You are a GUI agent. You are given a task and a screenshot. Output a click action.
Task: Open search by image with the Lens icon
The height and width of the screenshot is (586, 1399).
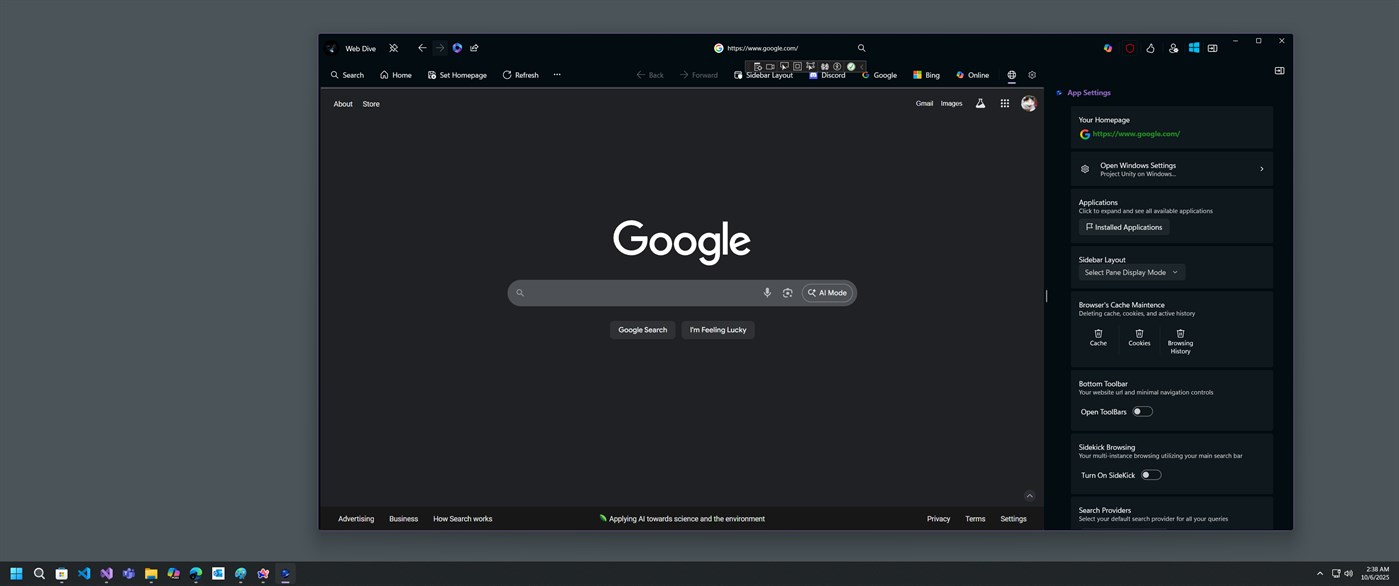[x=787, y=292]
